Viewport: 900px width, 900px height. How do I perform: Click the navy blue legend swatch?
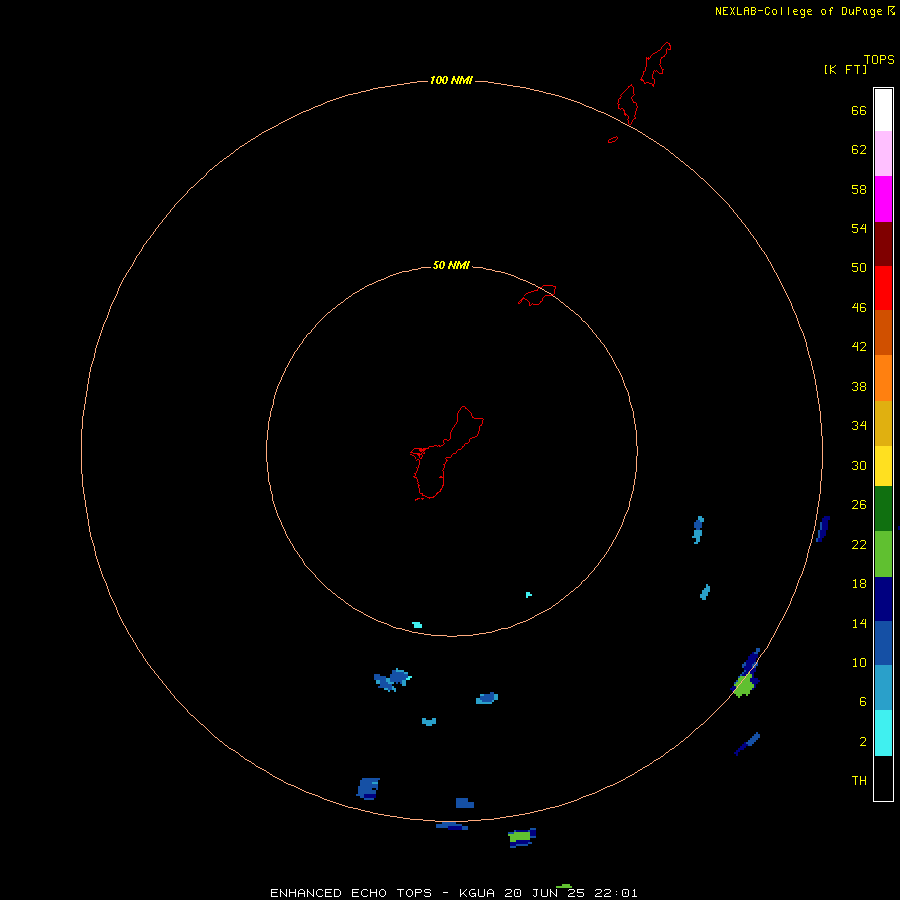[883, 599]
